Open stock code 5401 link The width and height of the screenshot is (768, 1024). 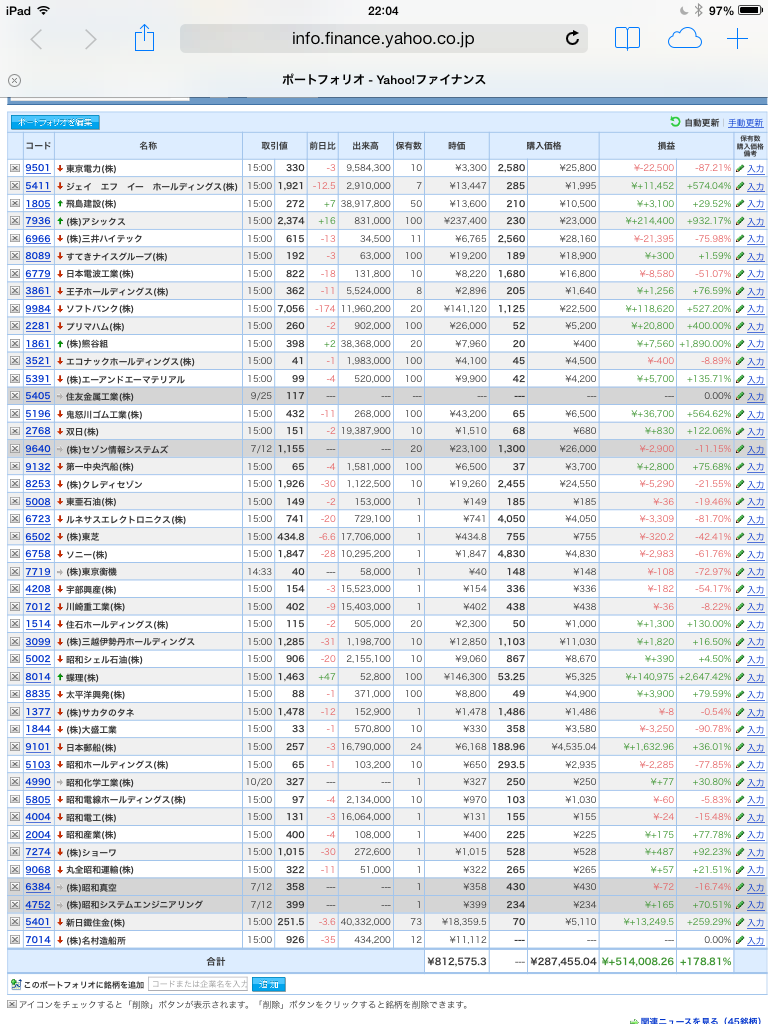tap(38, 922)
